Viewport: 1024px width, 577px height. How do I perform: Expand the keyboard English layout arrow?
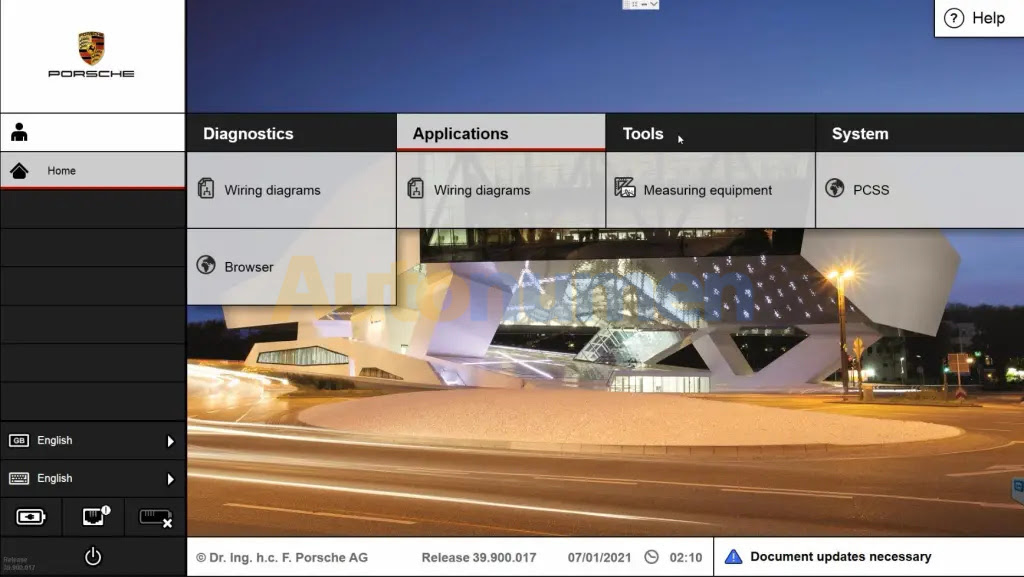click(x=170, y=479)
